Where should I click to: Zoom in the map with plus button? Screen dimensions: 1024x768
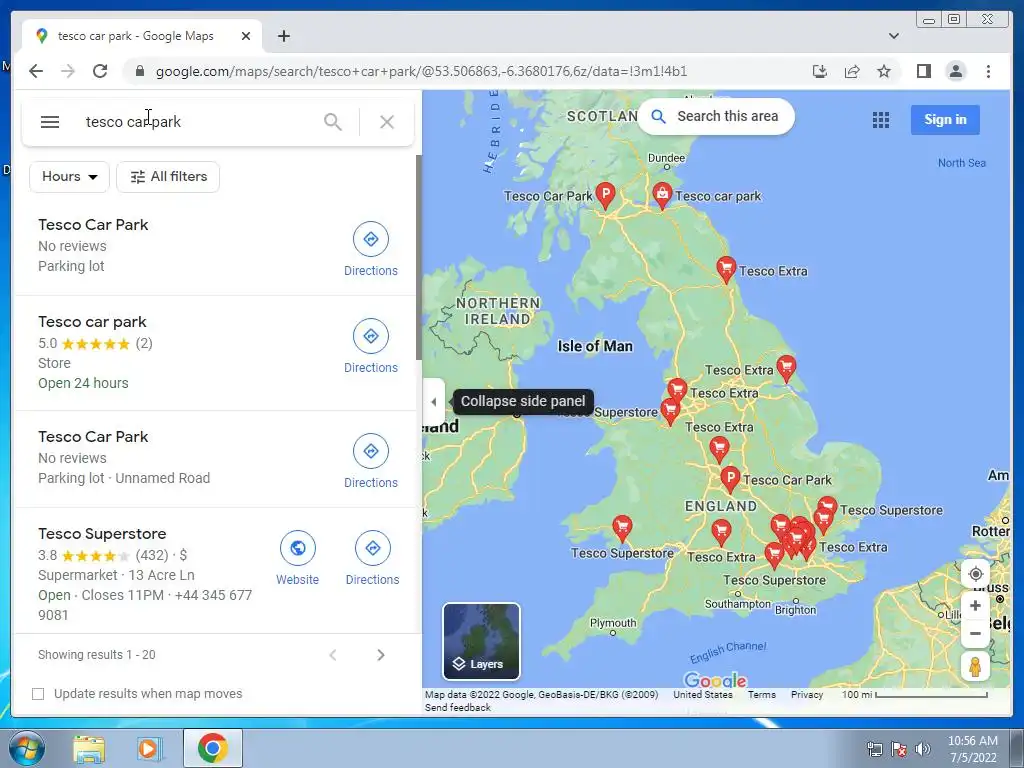tap(975, 605)
